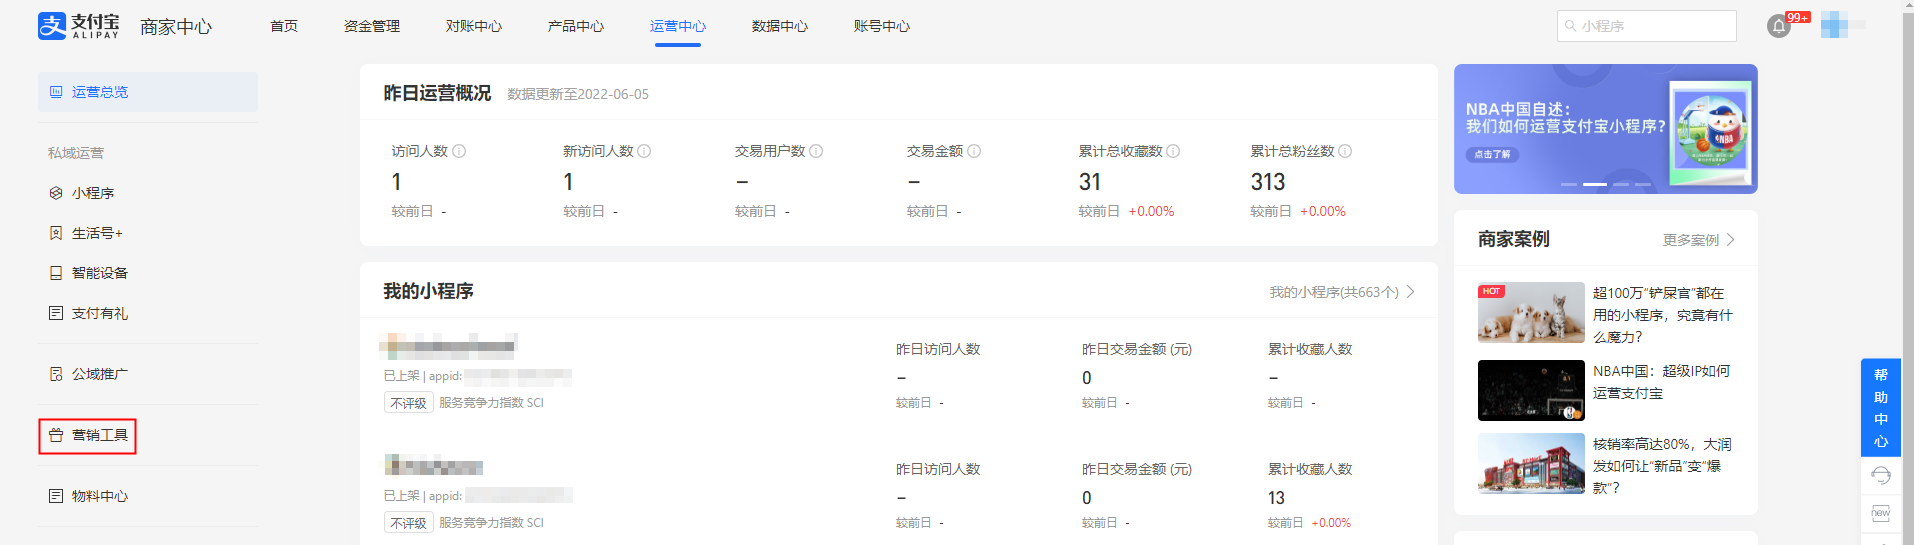Click 累计总收藏数 value 31
This screenshot has width=1914, height=545.
tap(1090, 182)
